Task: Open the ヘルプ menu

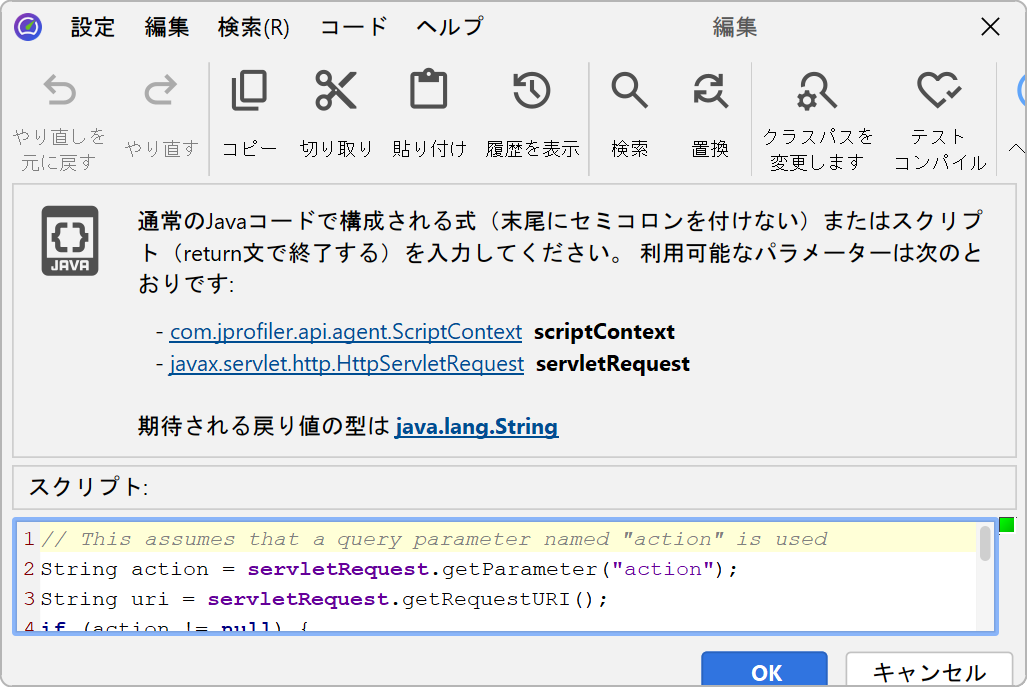Action: tap(449, 27)
